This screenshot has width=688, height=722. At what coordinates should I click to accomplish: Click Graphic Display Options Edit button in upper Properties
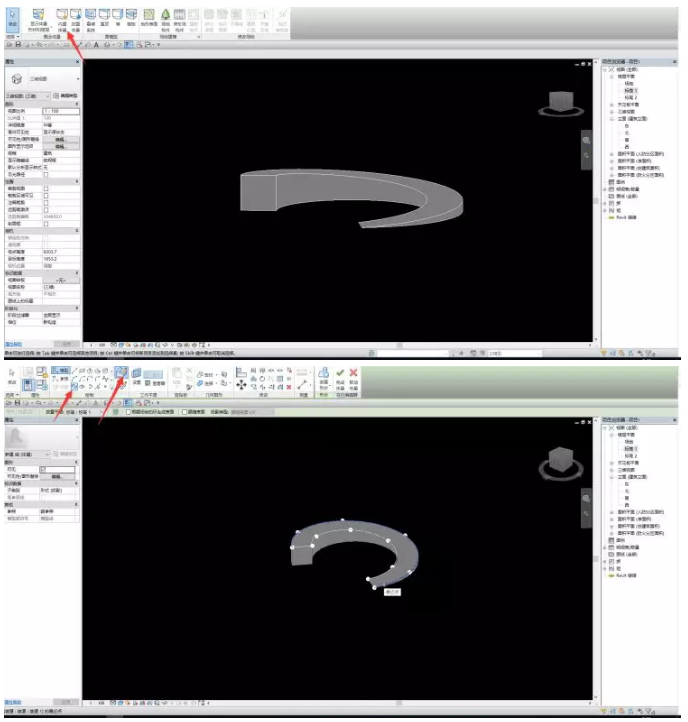pyautogui.click(x=60, y=146)
